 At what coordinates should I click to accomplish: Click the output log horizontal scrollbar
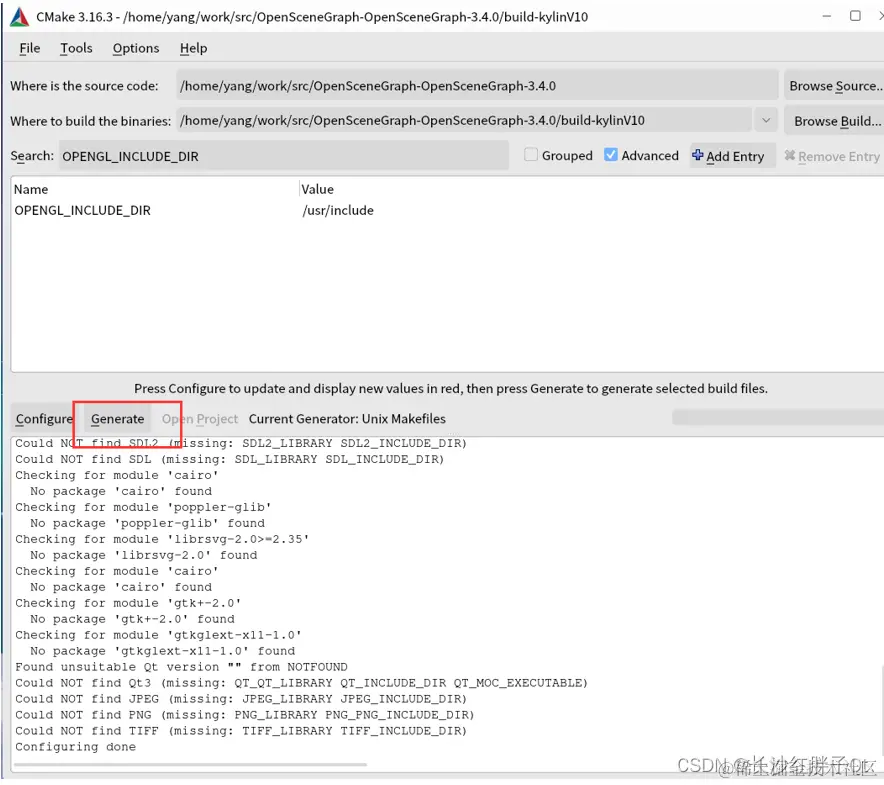point(191,765)
